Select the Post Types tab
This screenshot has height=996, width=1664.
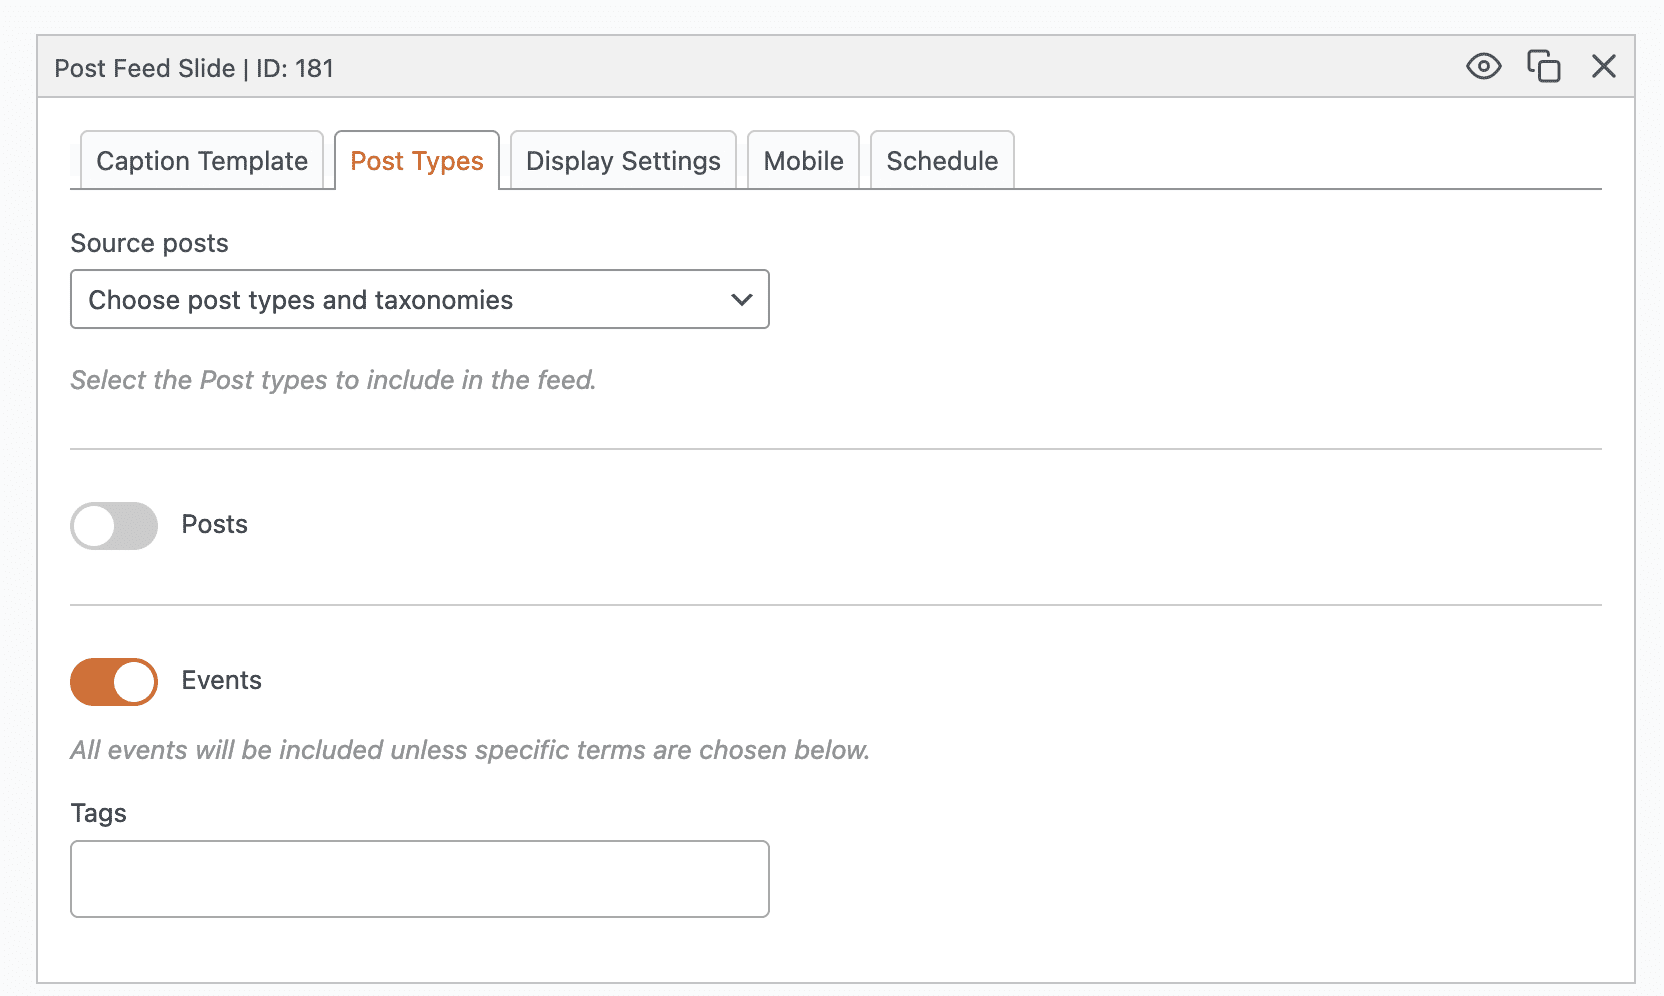(x=416, y=161)
